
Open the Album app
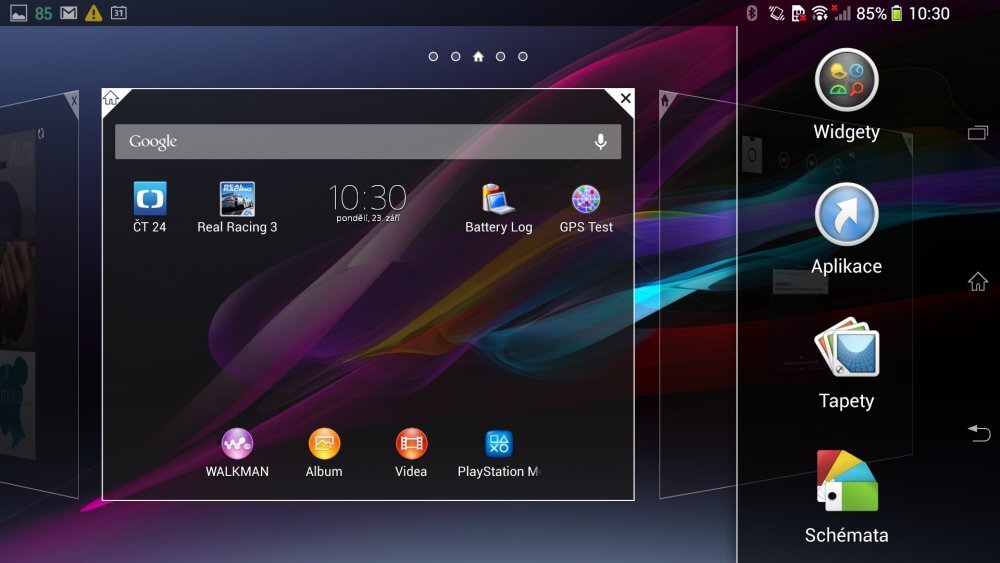tap(324, 453)
